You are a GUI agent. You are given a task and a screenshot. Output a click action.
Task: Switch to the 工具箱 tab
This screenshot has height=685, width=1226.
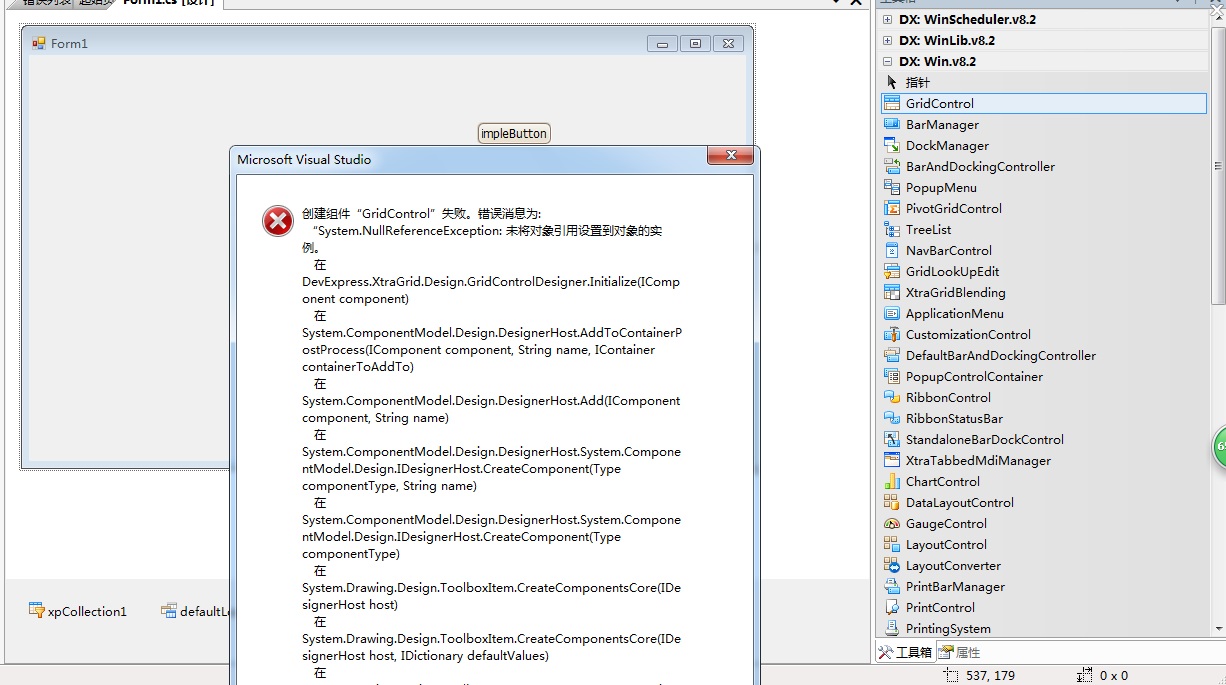point(905,652)
